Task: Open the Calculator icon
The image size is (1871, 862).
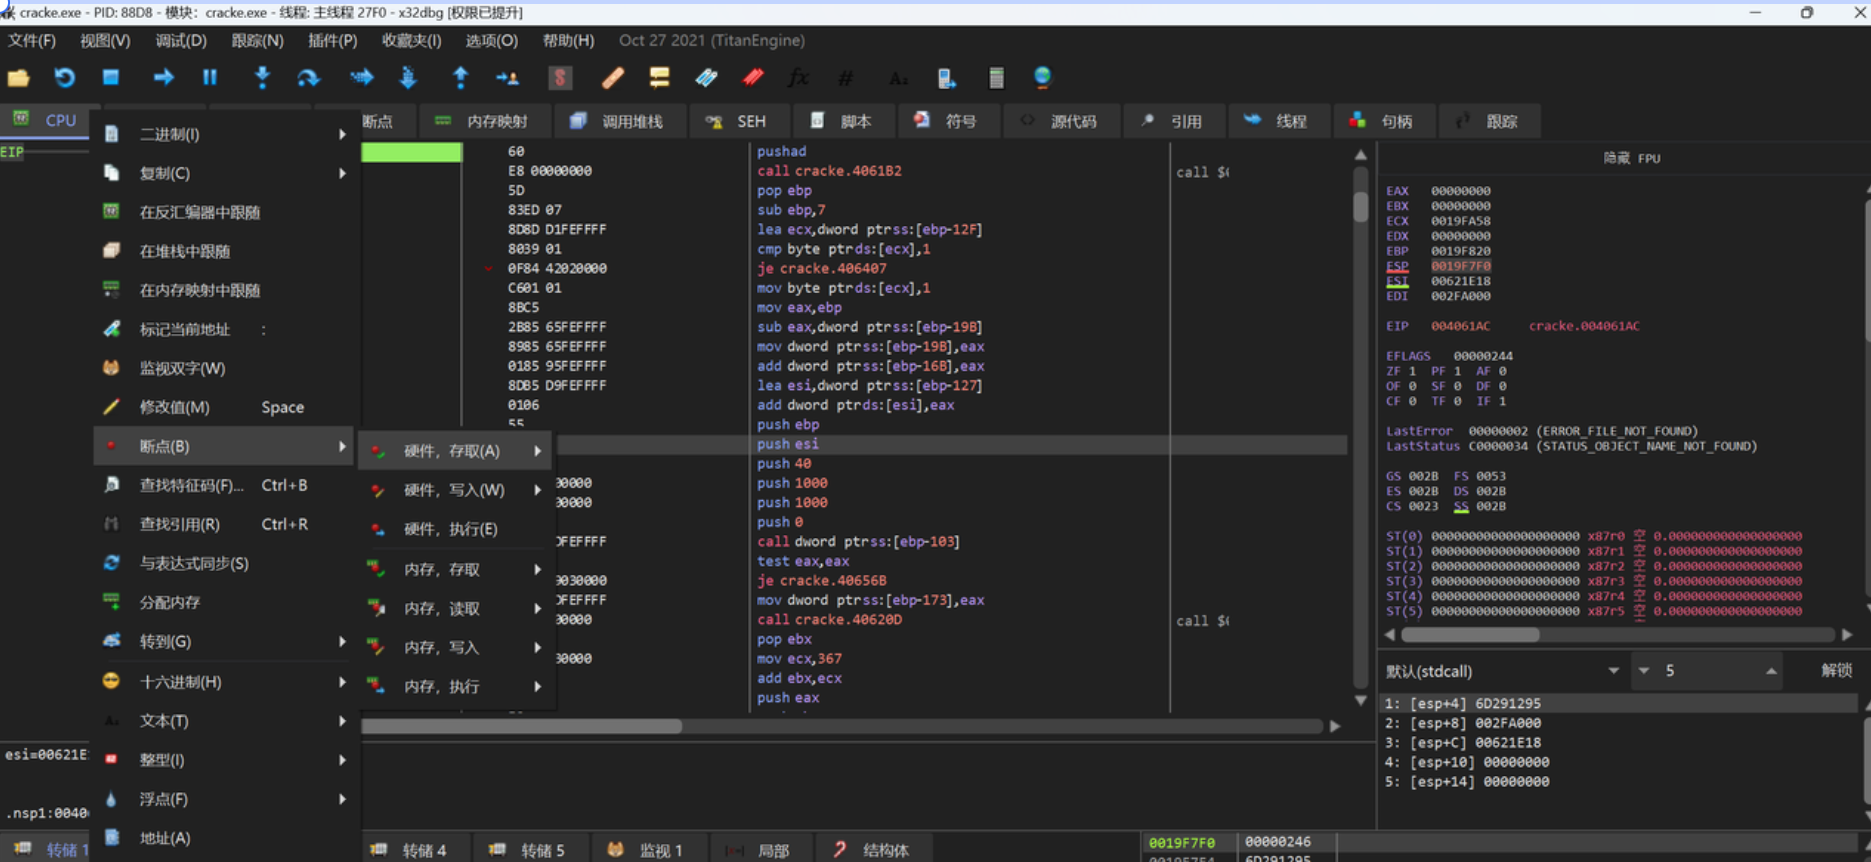Action: [x=996, y=78]
